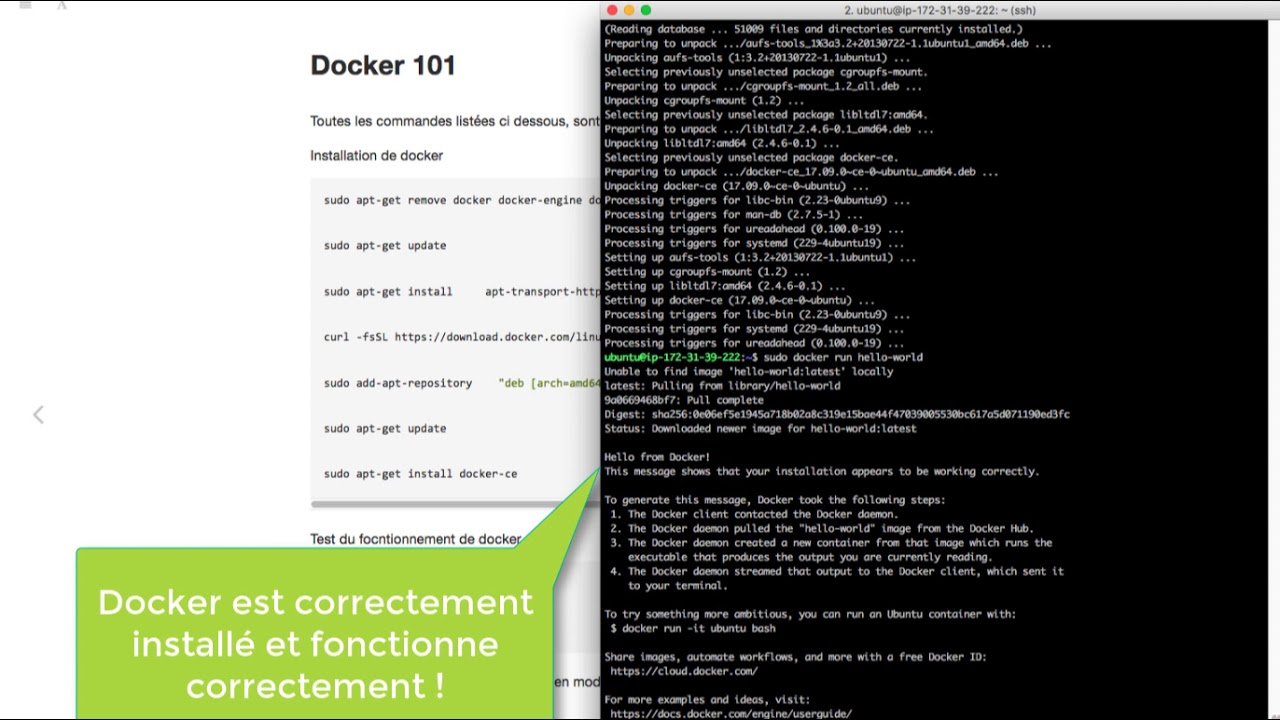Viewport: 1280px width, 720px height.
Task: Click the 'curl -fsSL https://download.docker.com' line
Action: tap(461, 337)
